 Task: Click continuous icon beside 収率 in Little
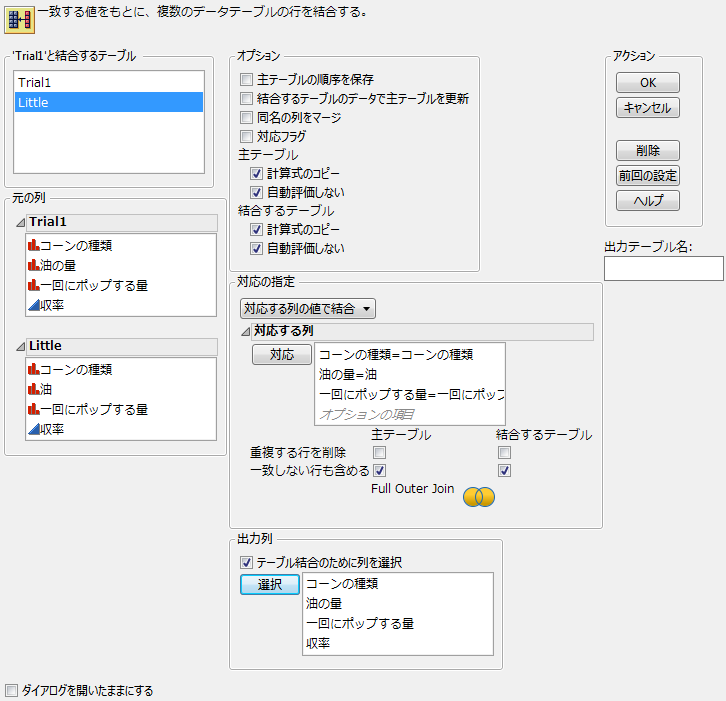(x=33, y=429)
